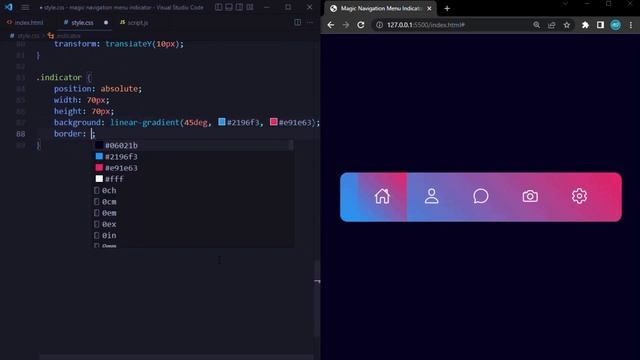The image size is (640, 360).
Task: Open color picker for #2196f3 swatch in code
Action: [222, 122]
